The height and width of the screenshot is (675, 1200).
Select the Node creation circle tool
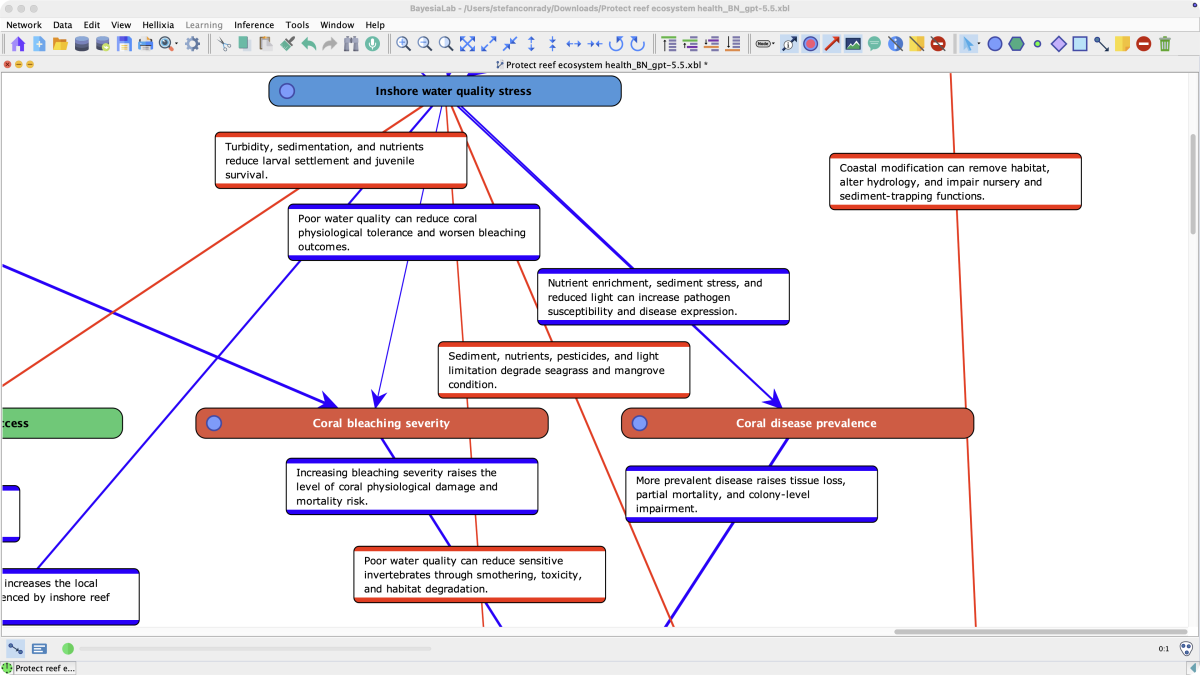[995, 44]
